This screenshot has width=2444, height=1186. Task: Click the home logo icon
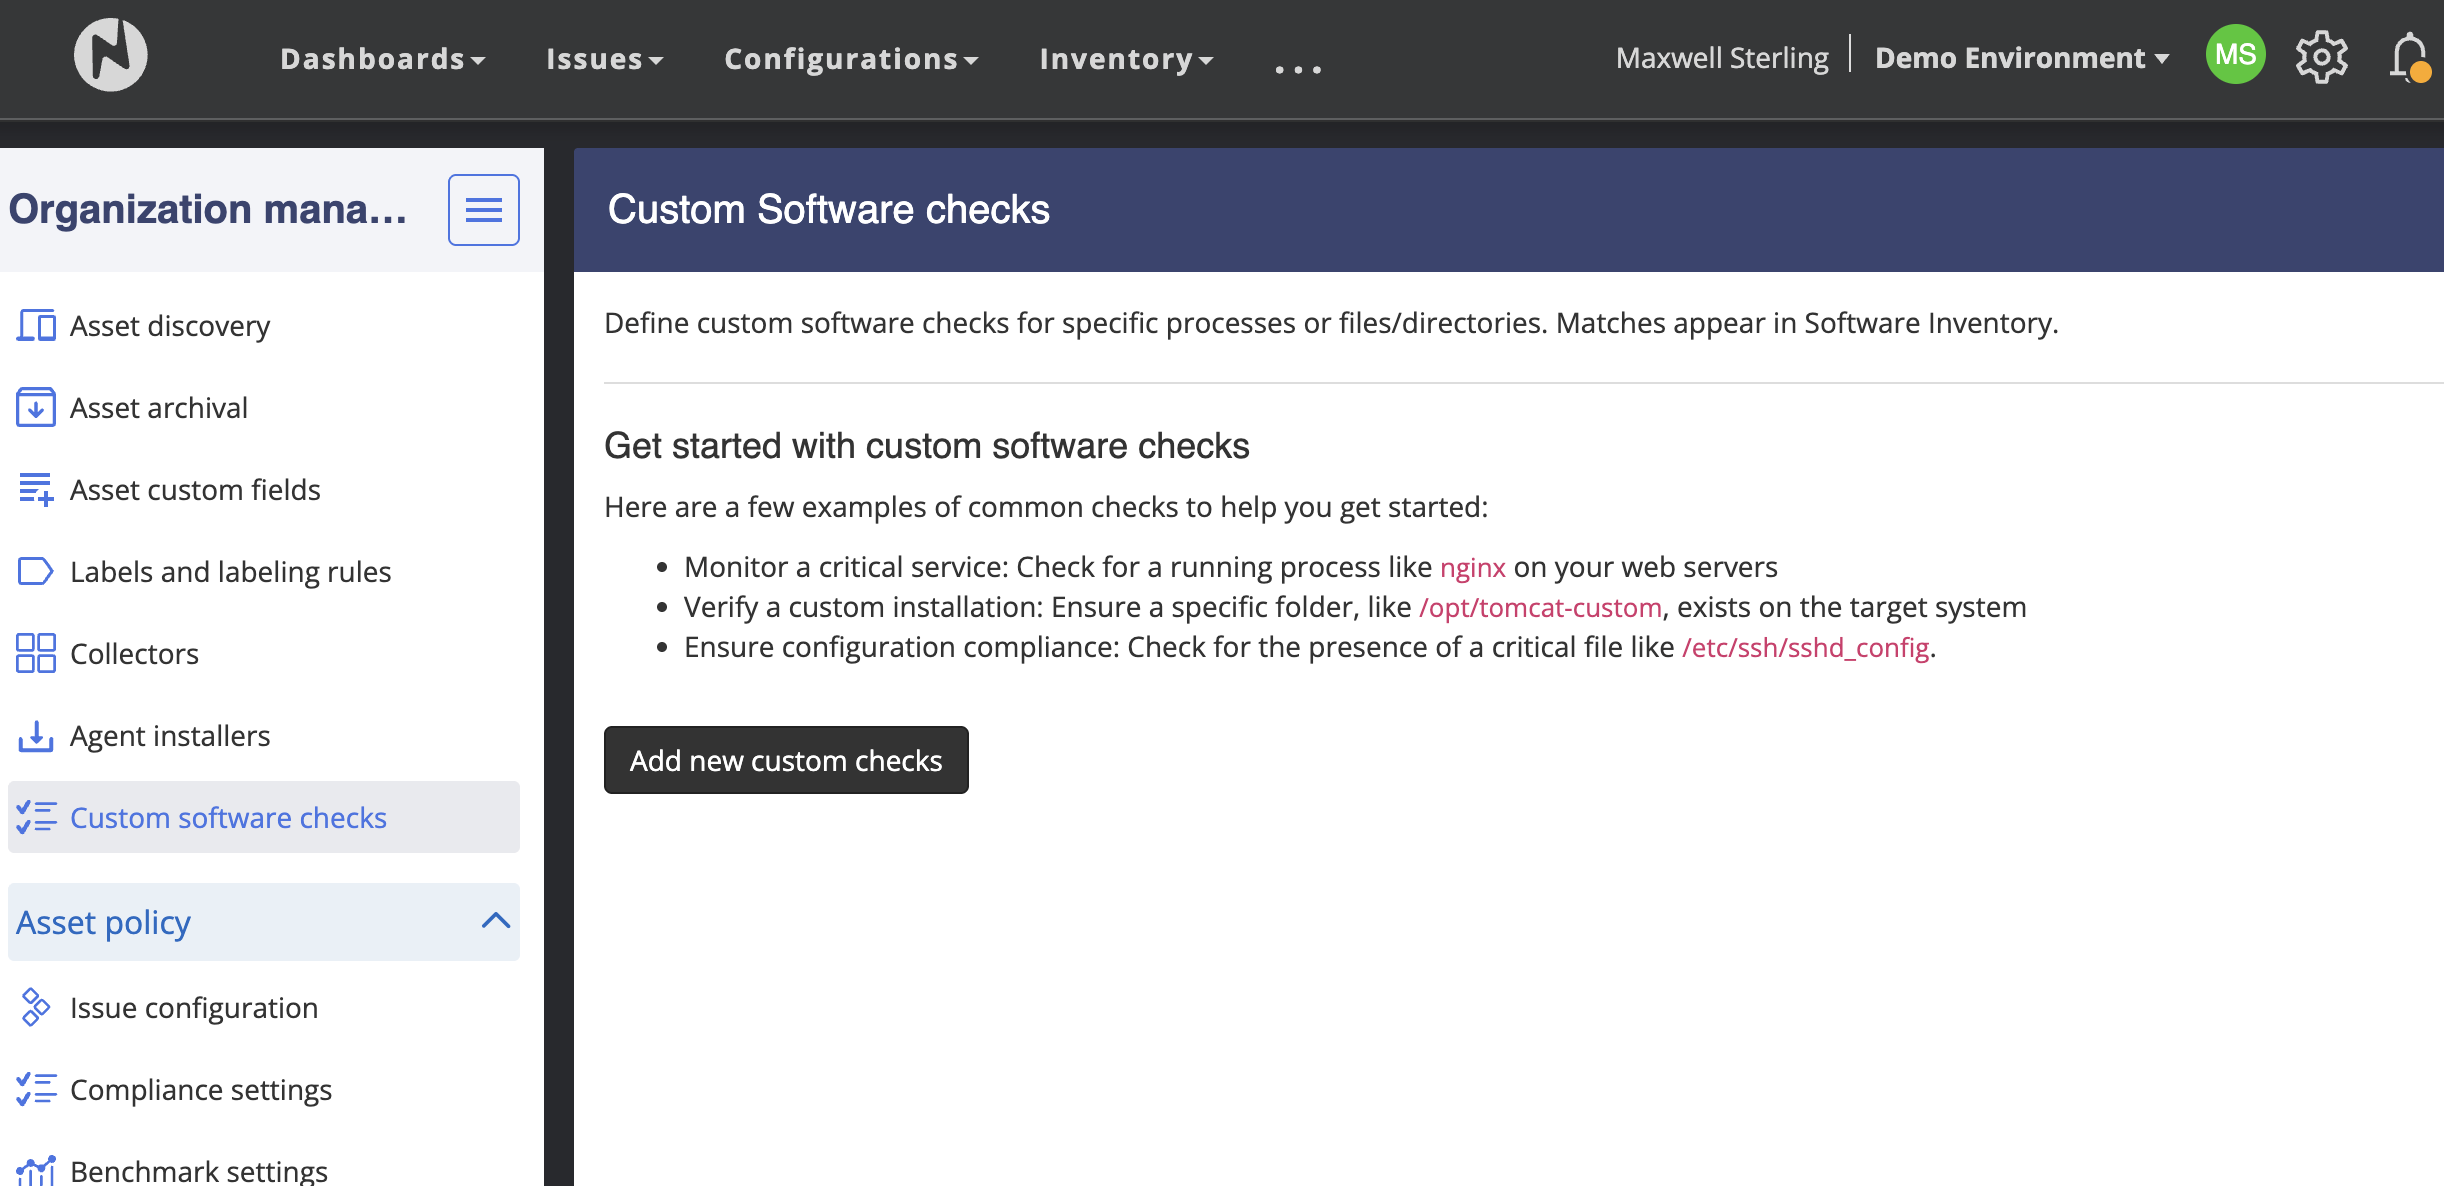pos(111,55)
